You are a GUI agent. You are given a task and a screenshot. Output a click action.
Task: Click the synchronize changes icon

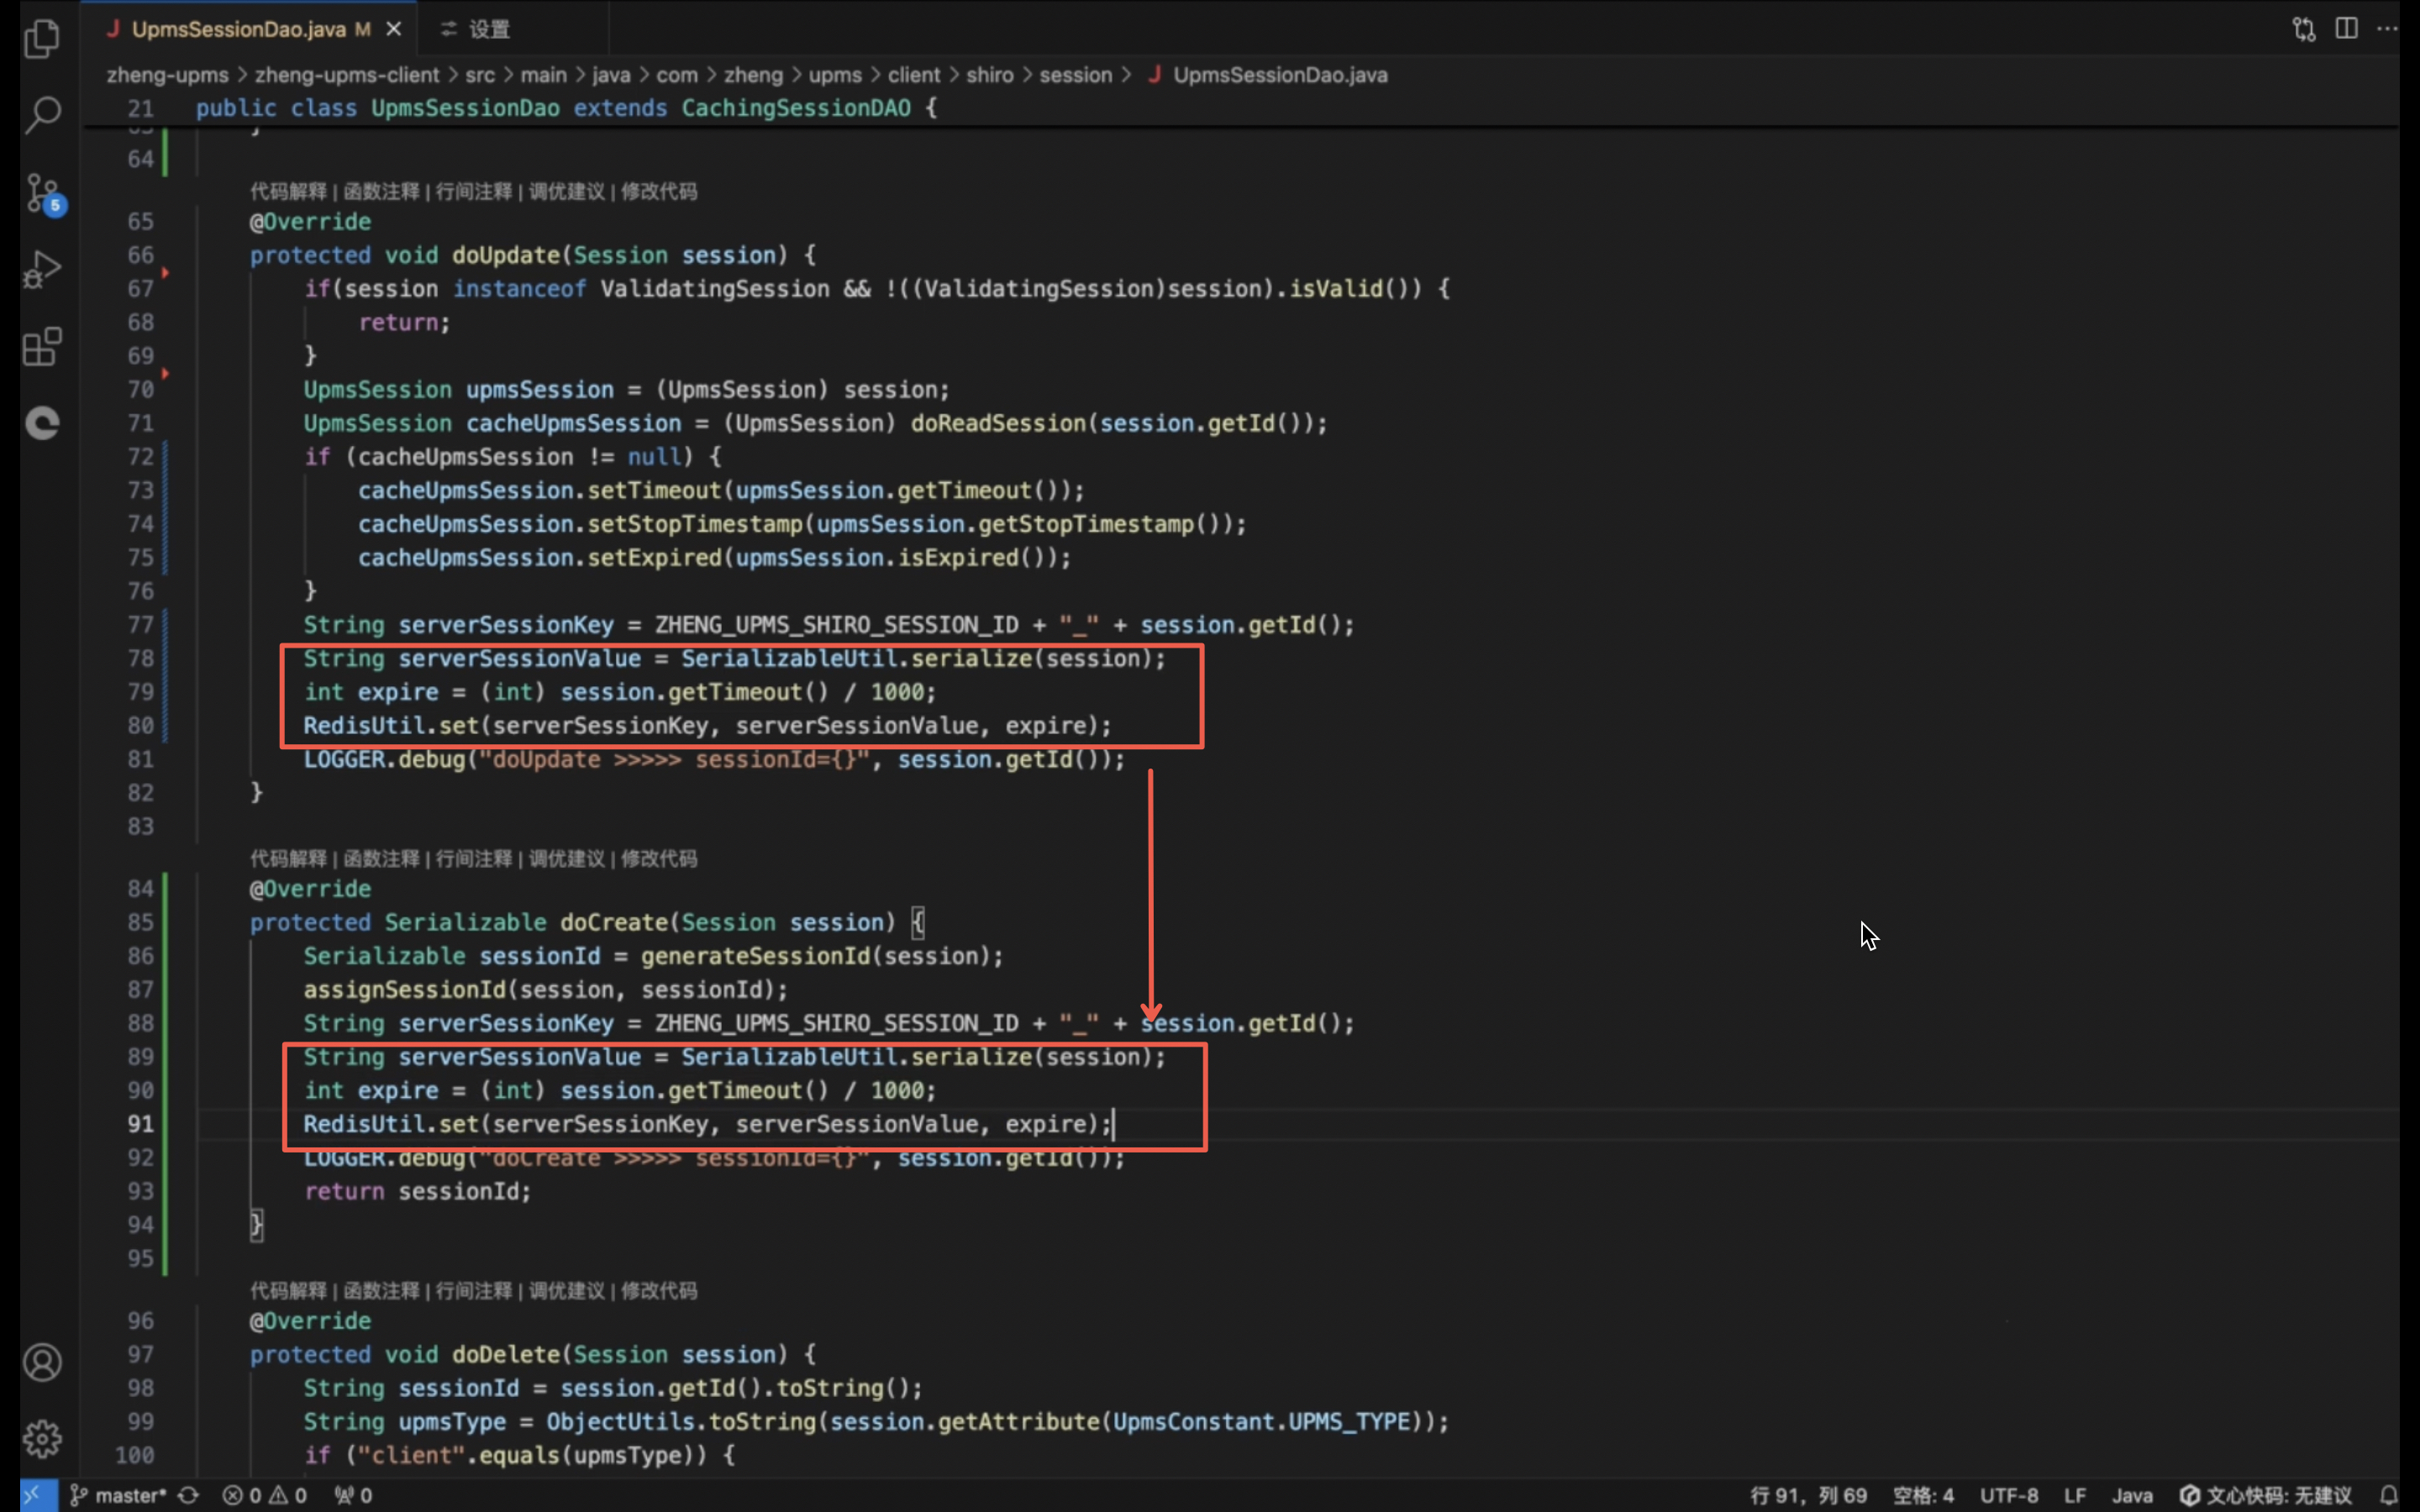[x=188, y=1495]
